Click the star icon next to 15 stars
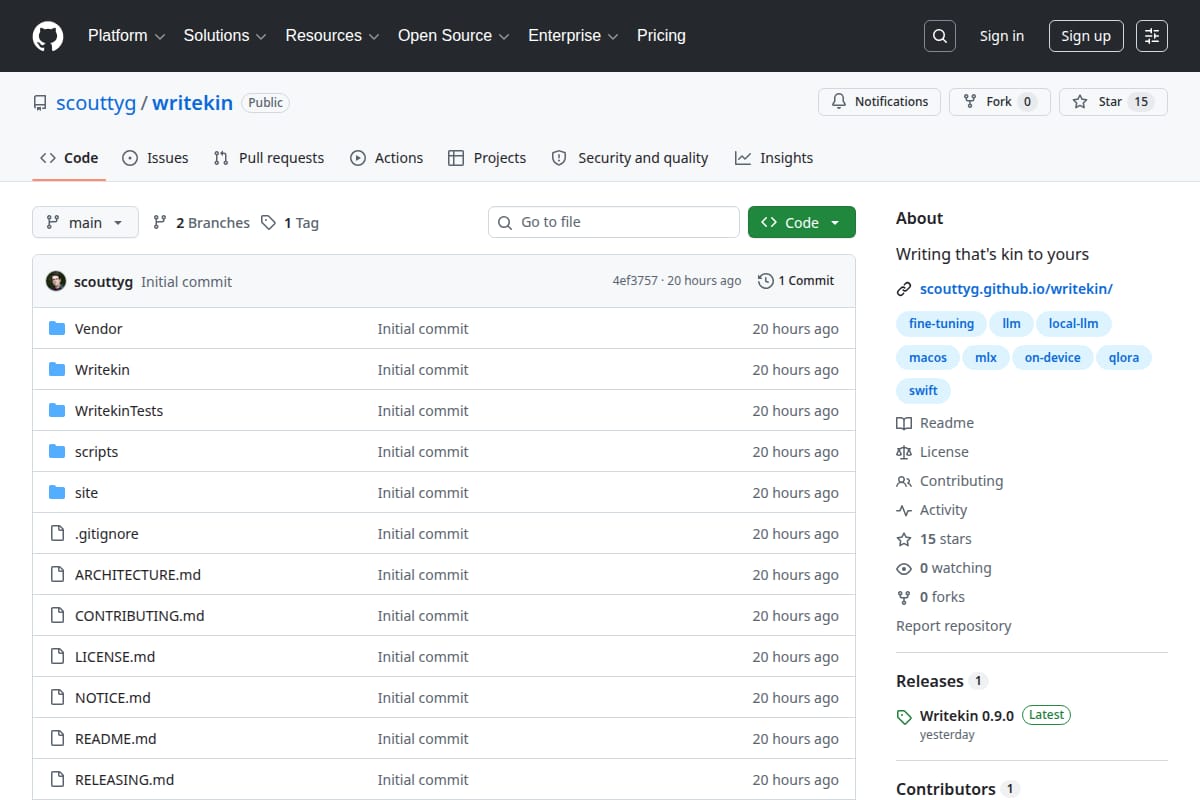The image size is (1200, 800). (904, 539)
